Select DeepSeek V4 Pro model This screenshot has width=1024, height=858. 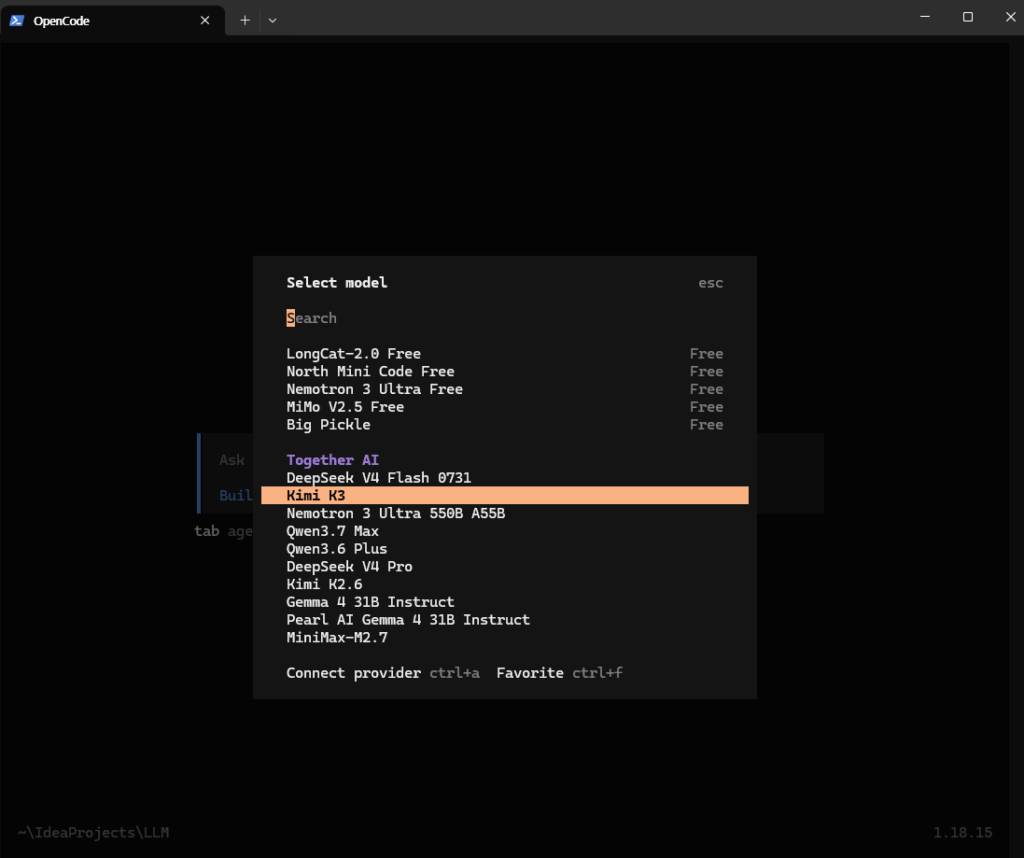click(504, 566)
